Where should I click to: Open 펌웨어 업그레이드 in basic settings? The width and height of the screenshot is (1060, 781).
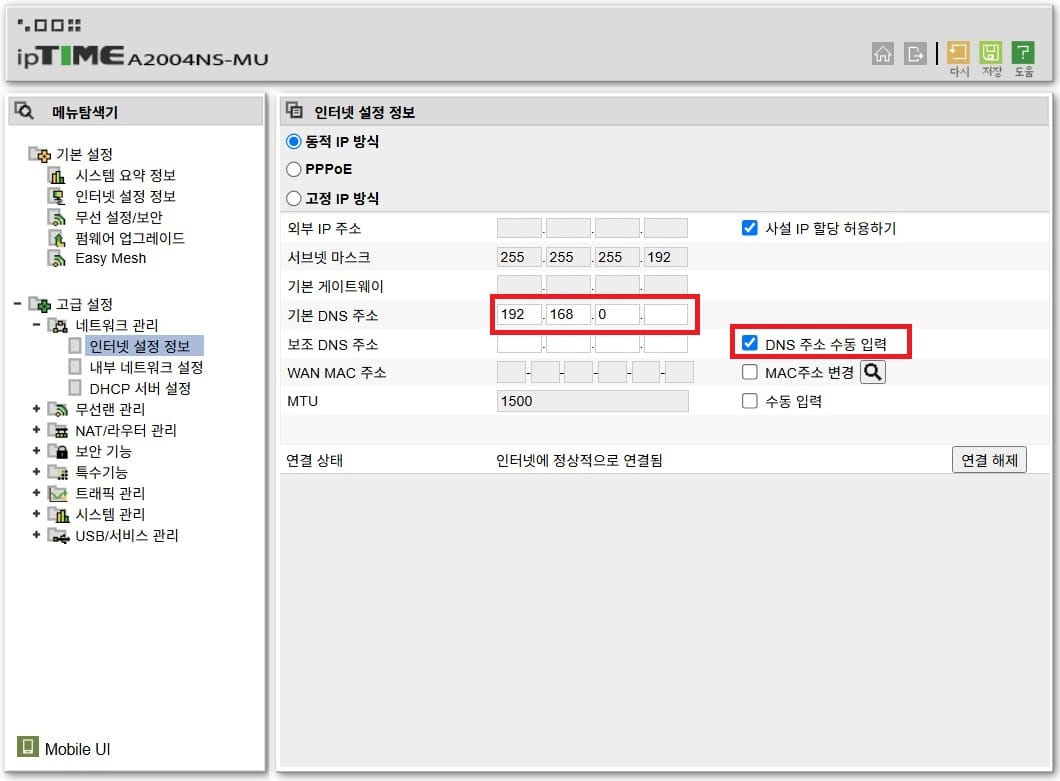point(130,238)
